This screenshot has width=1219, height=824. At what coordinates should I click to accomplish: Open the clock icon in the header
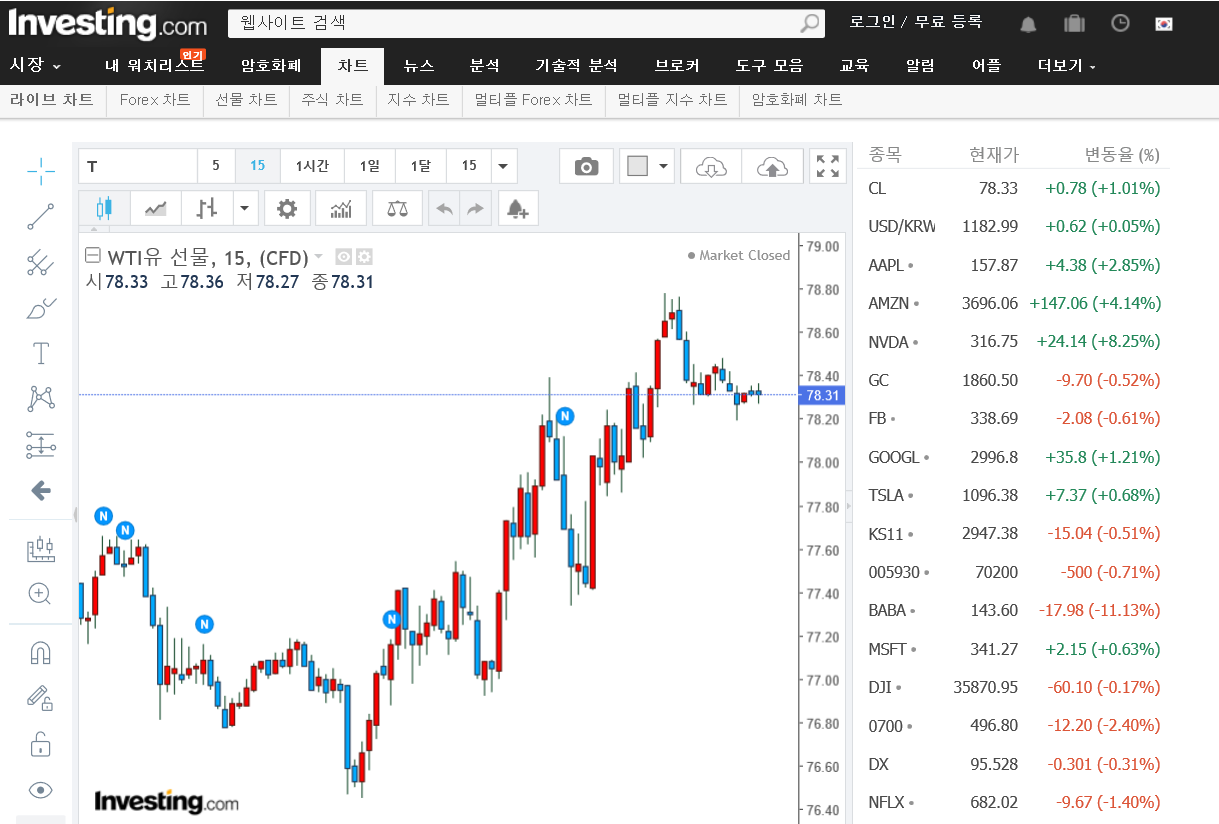tap(1120, 23)
